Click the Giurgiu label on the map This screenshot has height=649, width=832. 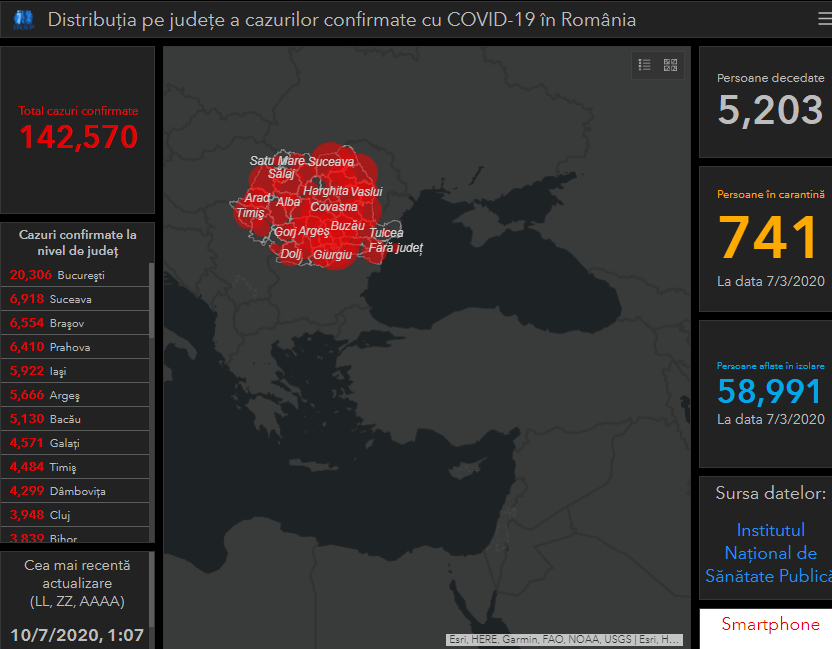[332, 255]
